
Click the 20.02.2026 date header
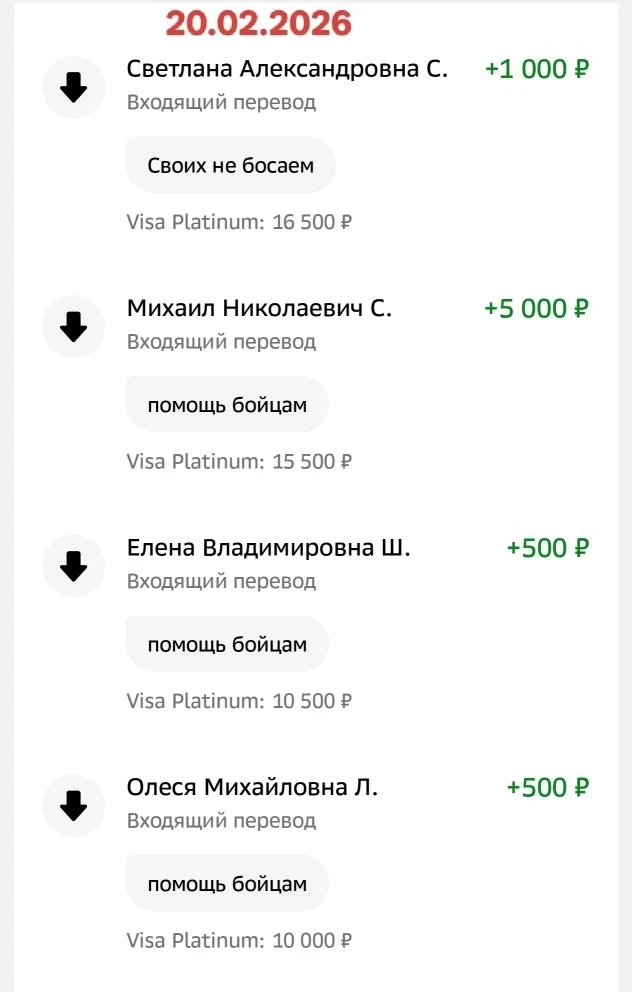pyautogui.click(x=259, y=23)
